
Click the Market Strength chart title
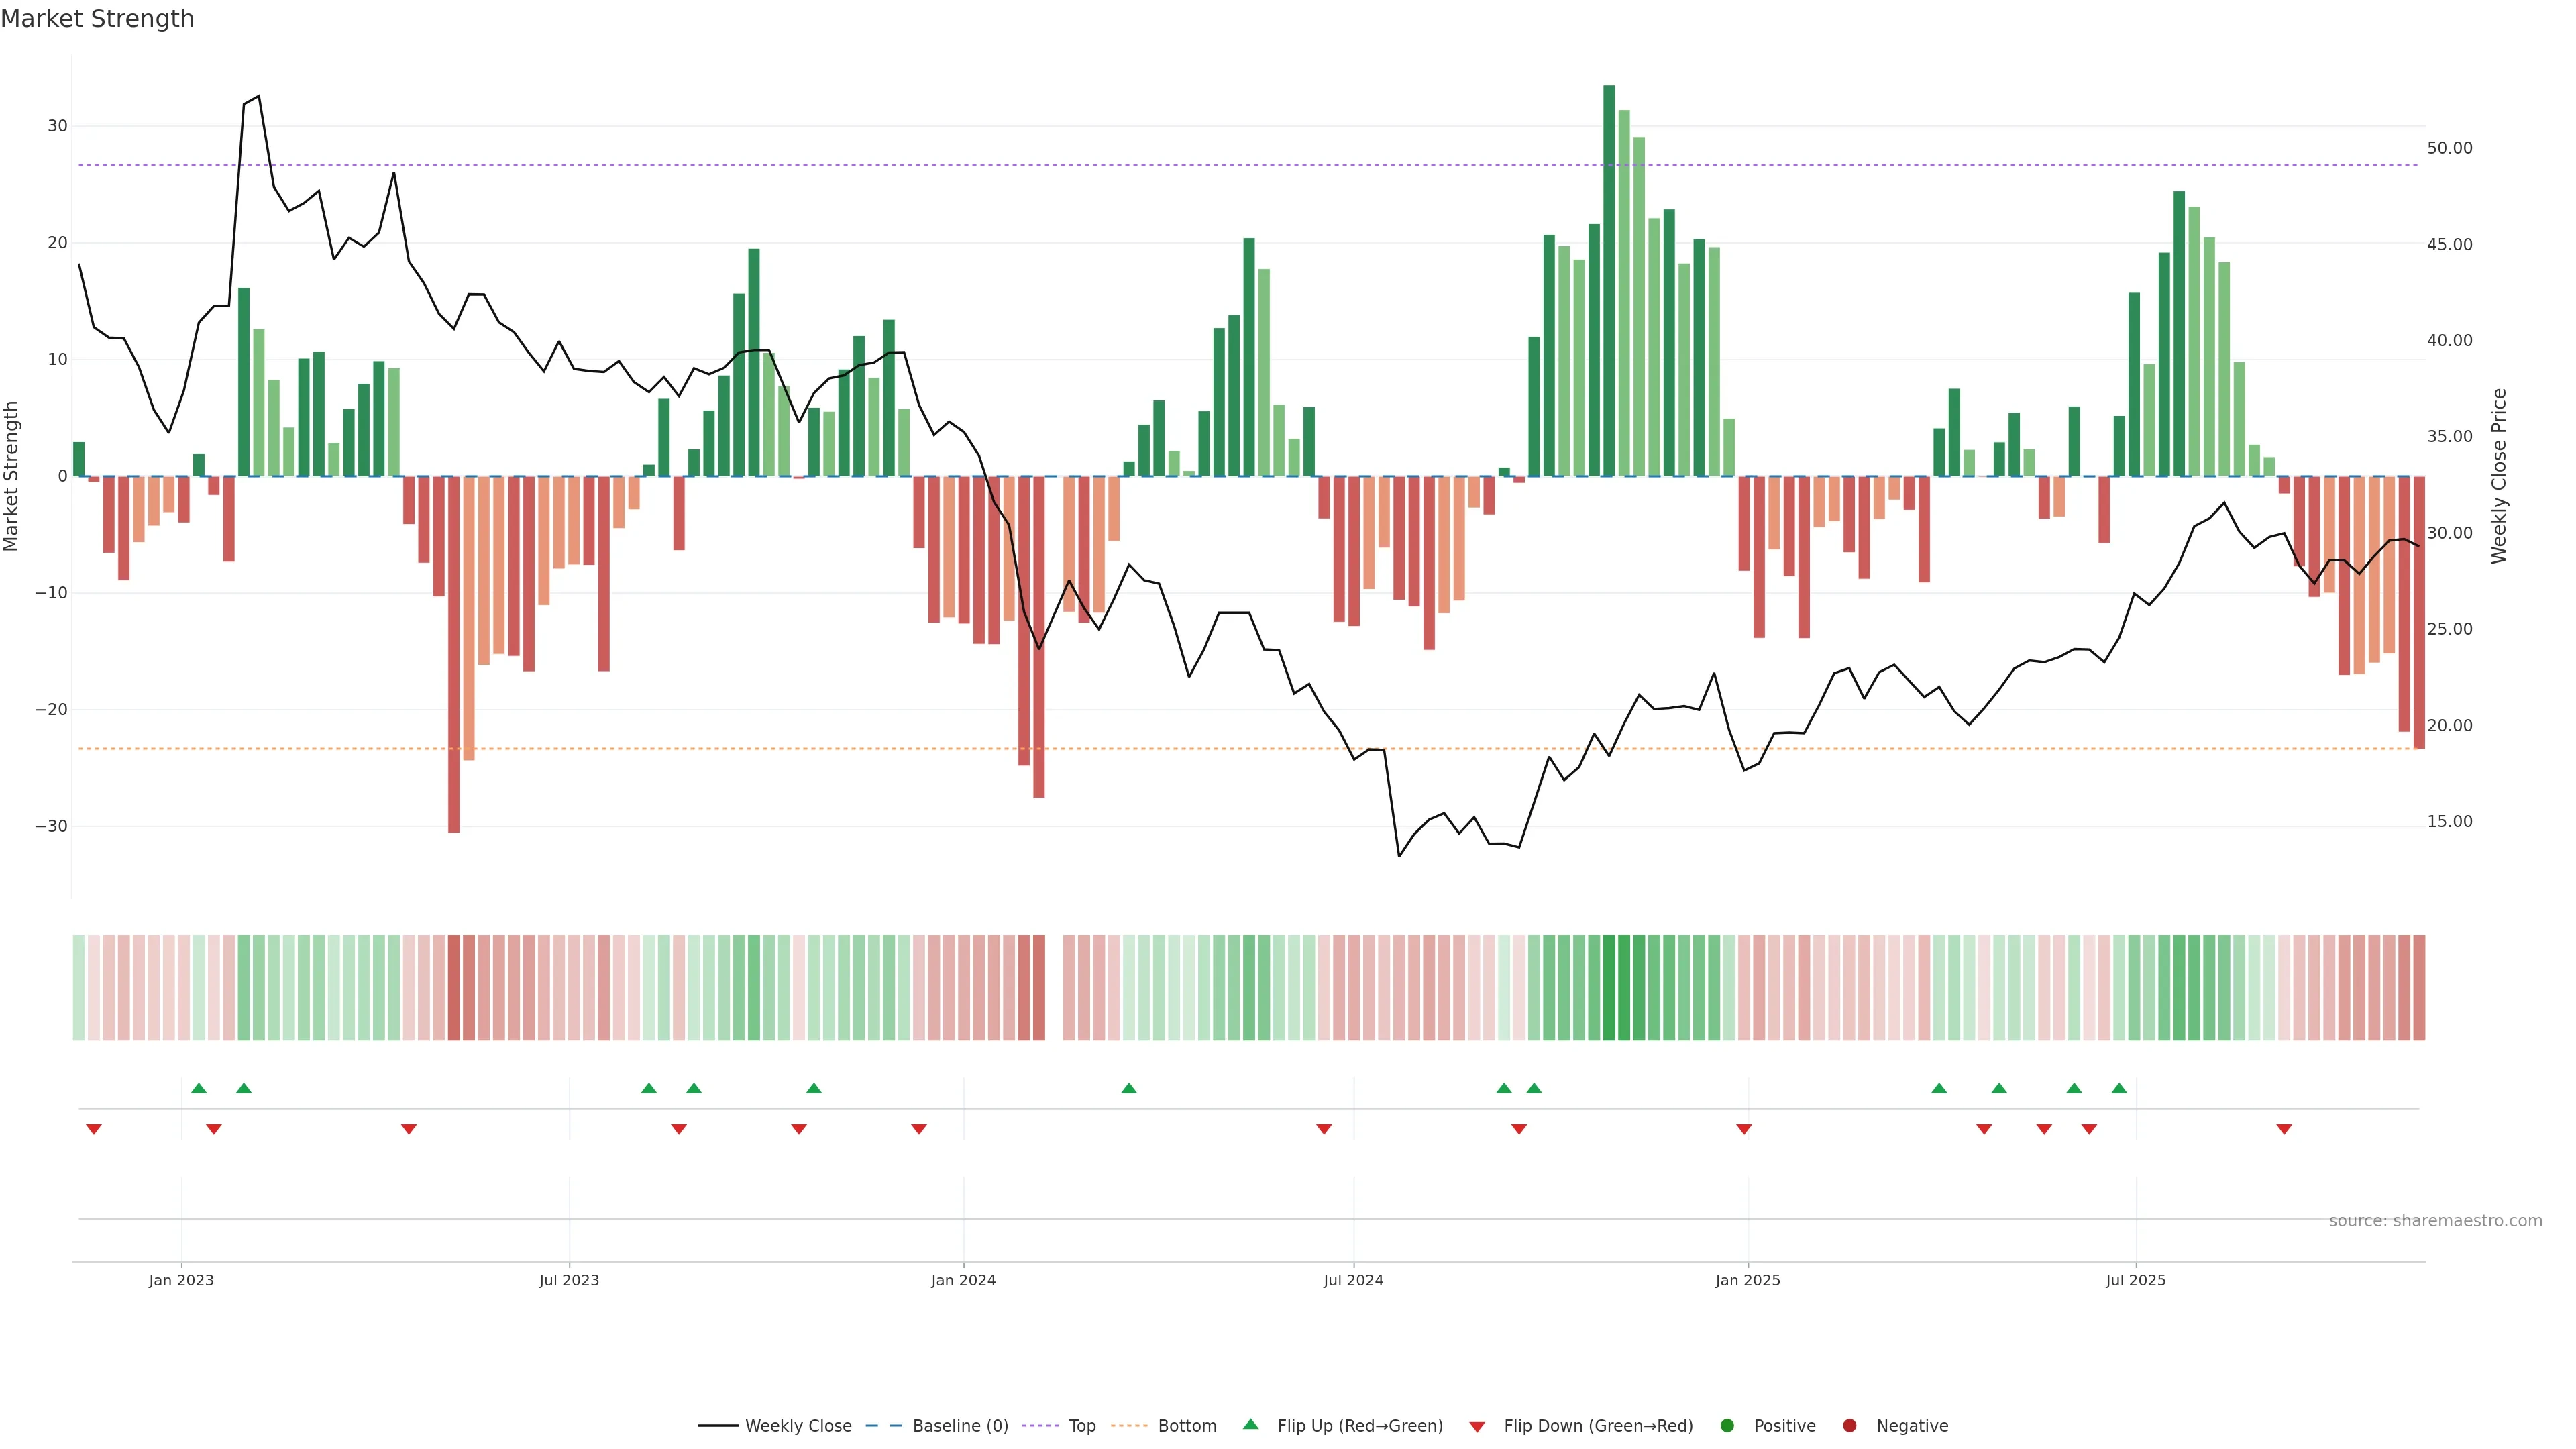tap(97, 19)
